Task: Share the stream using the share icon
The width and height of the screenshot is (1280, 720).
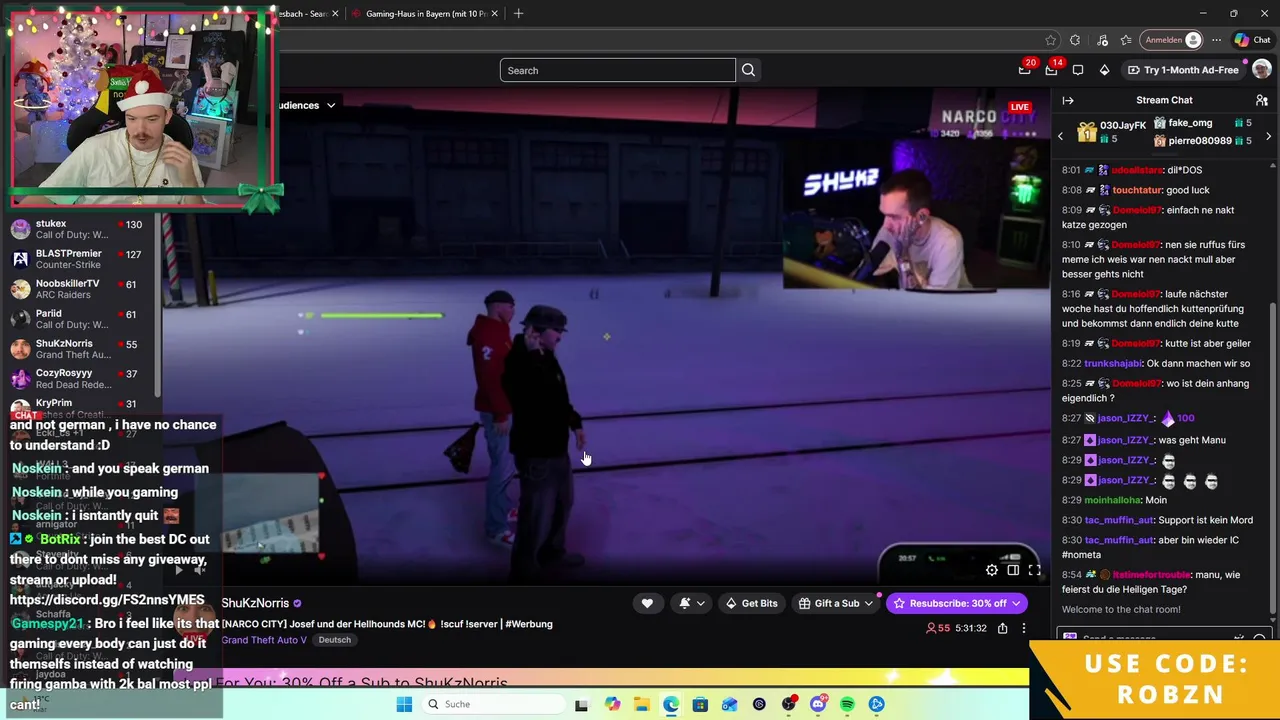Action: [x=1002, y=628]
